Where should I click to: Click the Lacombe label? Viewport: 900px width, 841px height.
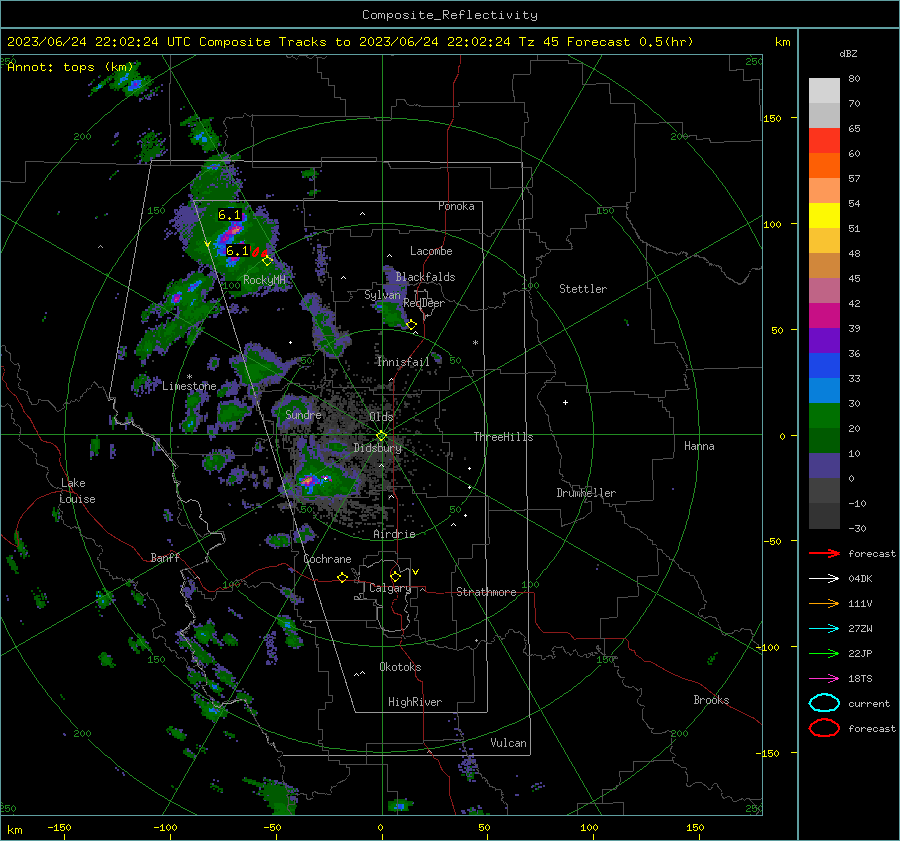point(431,251)
